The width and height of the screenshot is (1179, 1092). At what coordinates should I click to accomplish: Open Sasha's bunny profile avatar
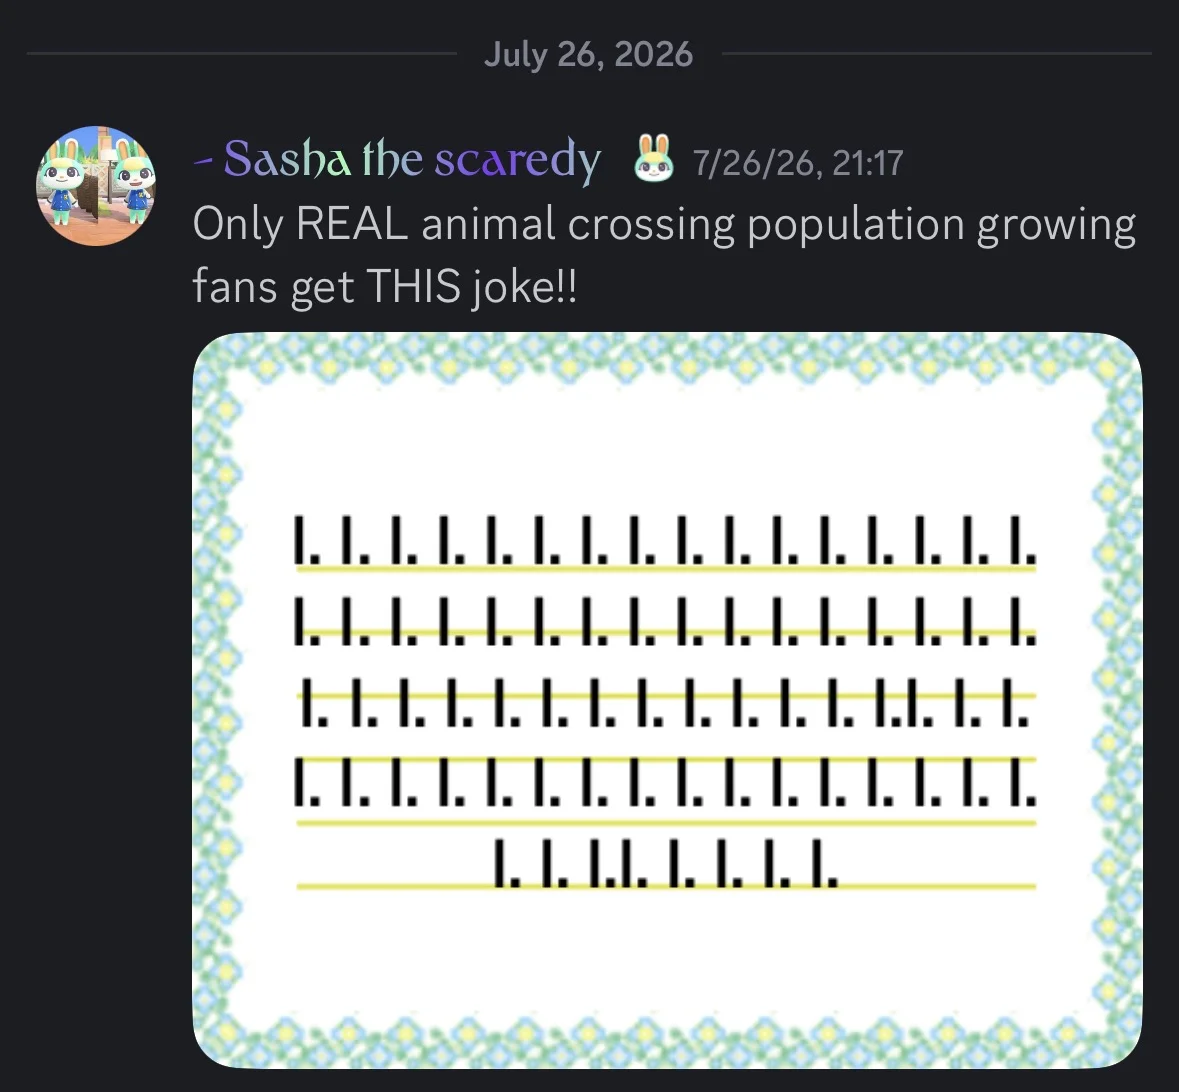tap(96, 186)
